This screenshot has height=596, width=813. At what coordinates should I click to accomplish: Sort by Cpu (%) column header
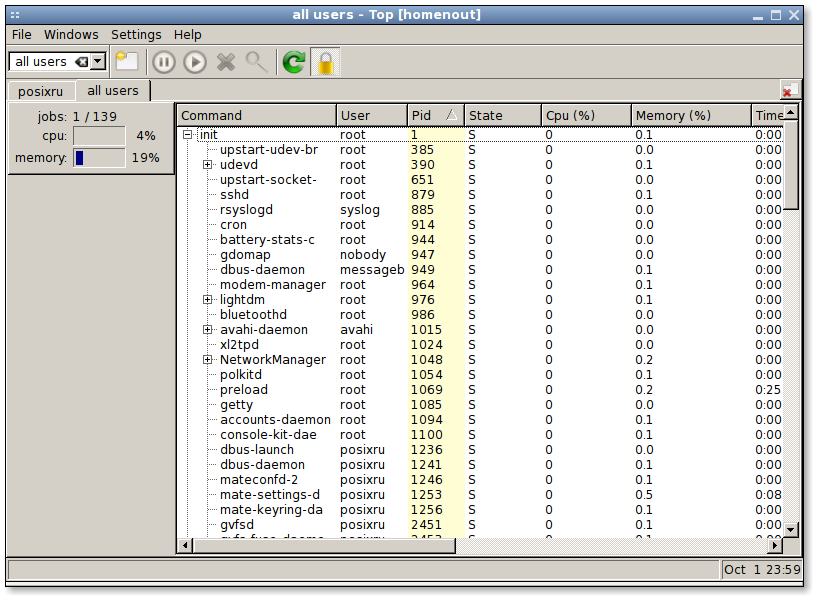[586, 115]
